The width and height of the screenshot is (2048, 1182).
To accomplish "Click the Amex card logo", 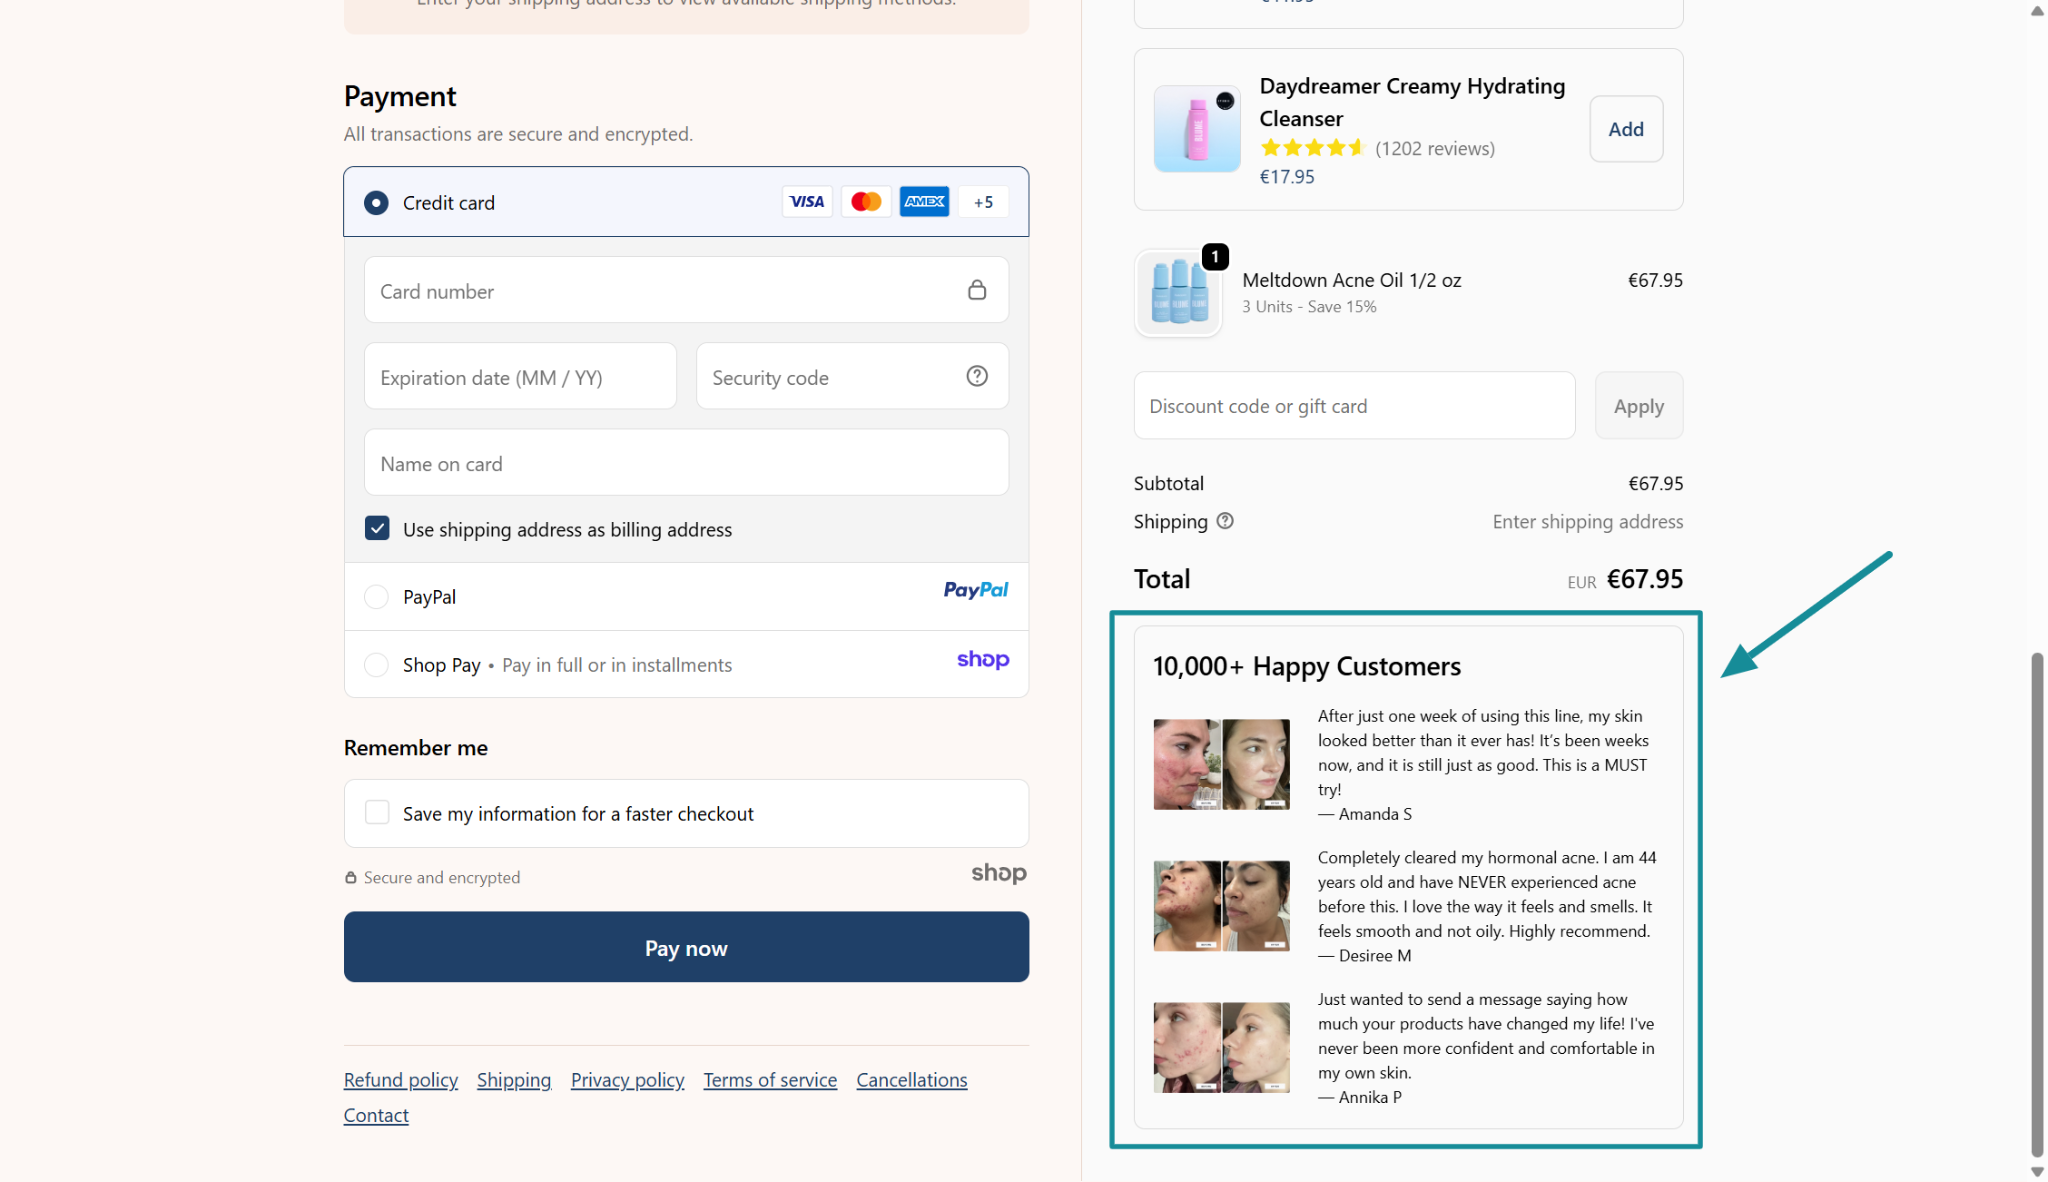I will (x=924, y=202).
